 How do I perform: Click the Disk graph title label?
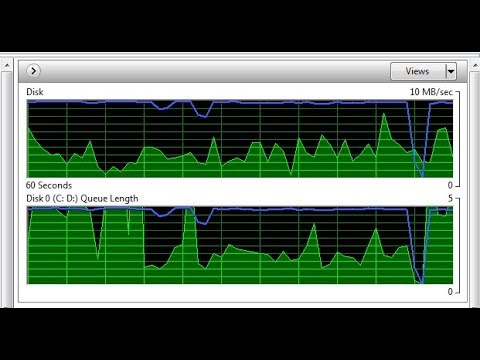click(x=35, y=92)
